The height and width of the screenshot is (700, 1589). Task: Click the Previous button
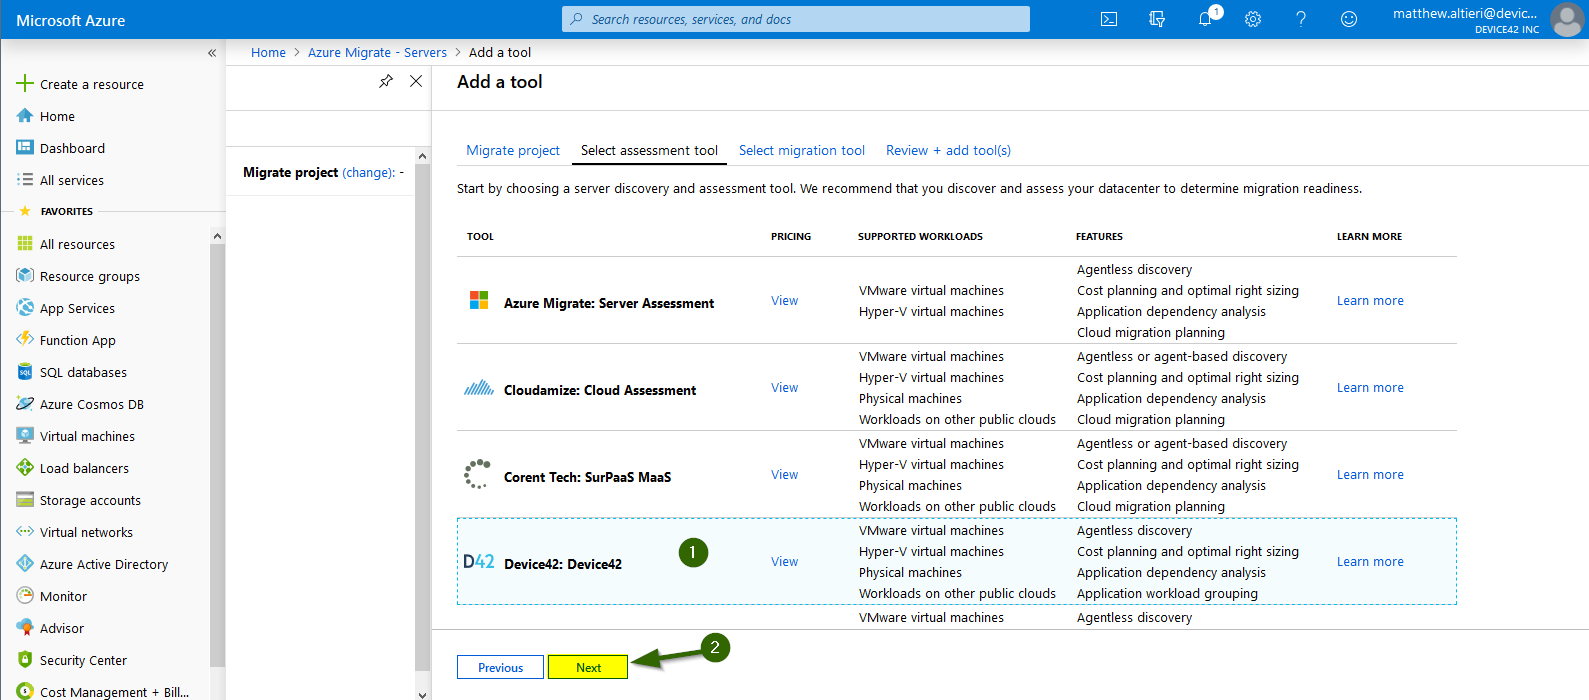click(500, 667)
